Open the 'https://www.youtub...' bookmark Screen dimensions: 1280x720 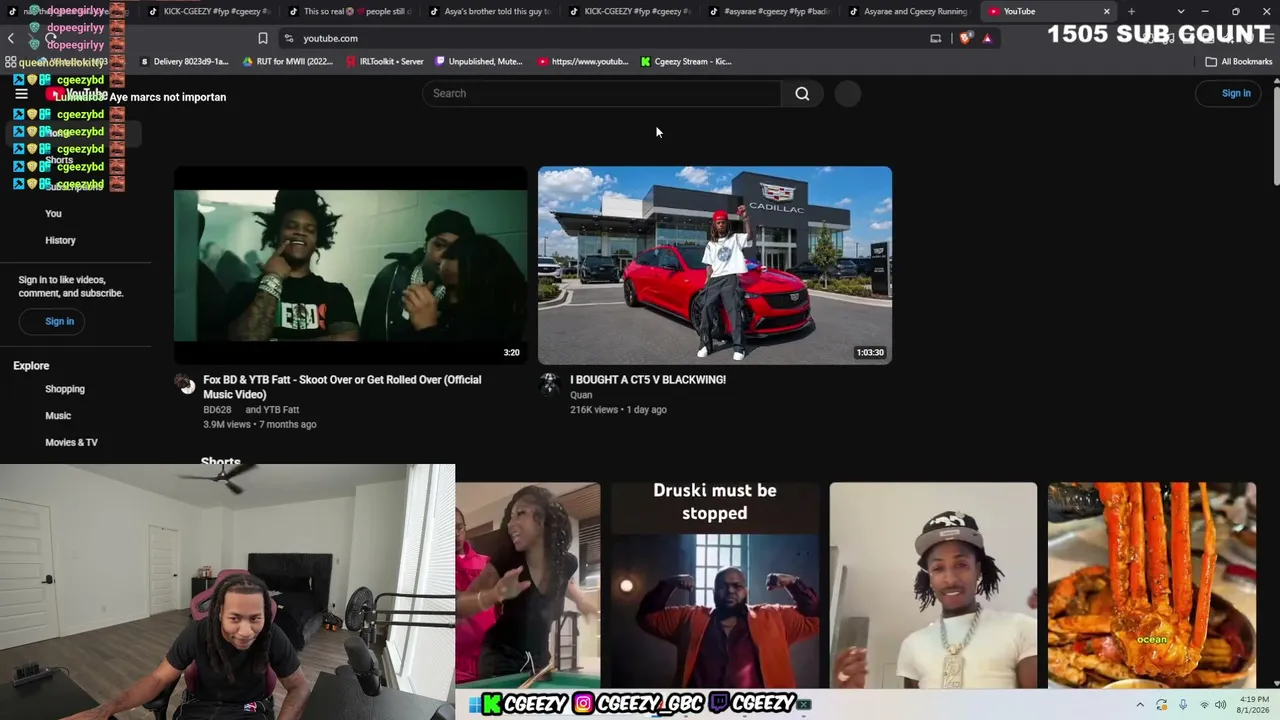point(583,61)
